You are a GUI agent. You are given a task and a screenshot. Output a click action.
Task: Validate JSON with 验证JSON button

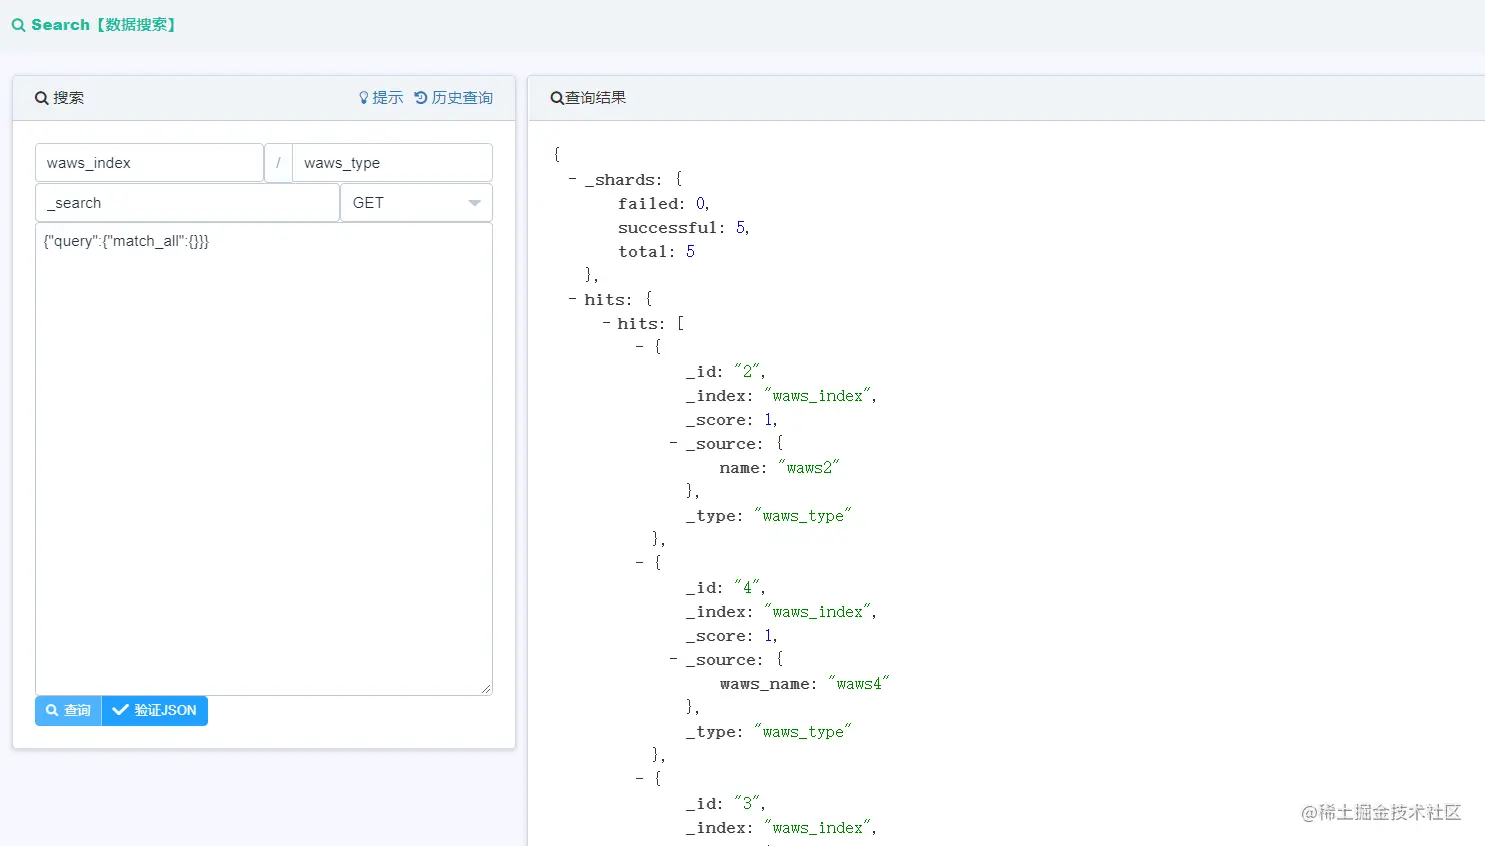click(155, 710)
